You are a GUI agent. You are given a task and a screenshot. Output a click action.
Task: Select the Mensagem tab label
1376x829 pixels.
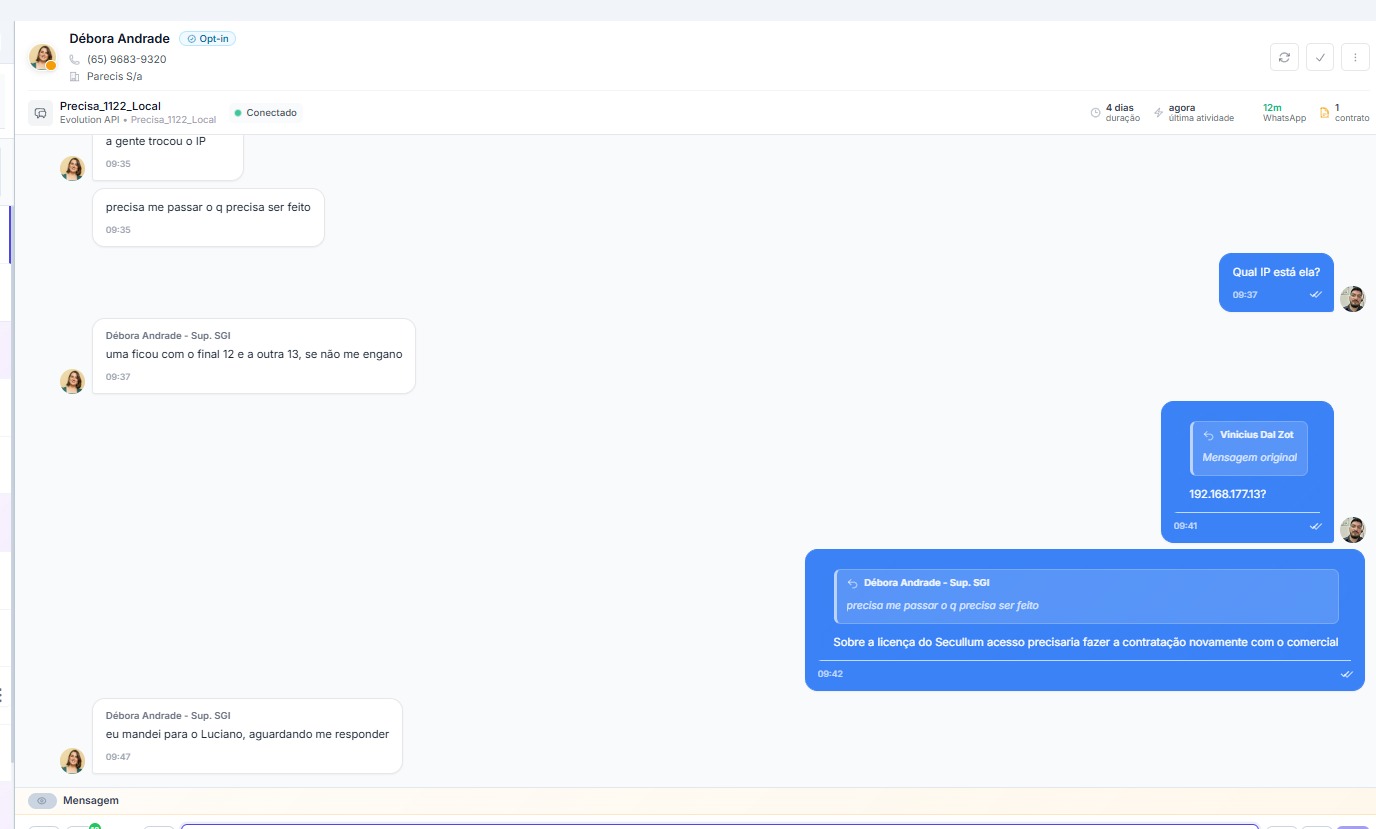click(x=90, y=800)
